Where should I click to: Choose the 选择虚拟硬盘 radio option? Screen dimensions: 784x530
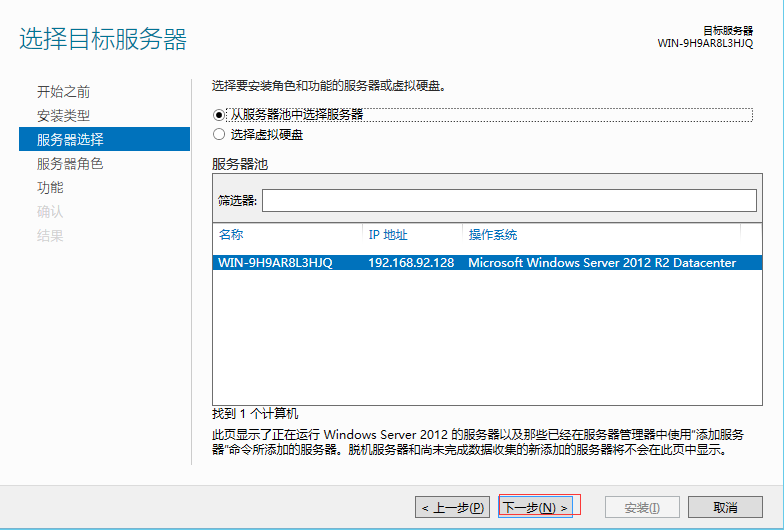219,134
